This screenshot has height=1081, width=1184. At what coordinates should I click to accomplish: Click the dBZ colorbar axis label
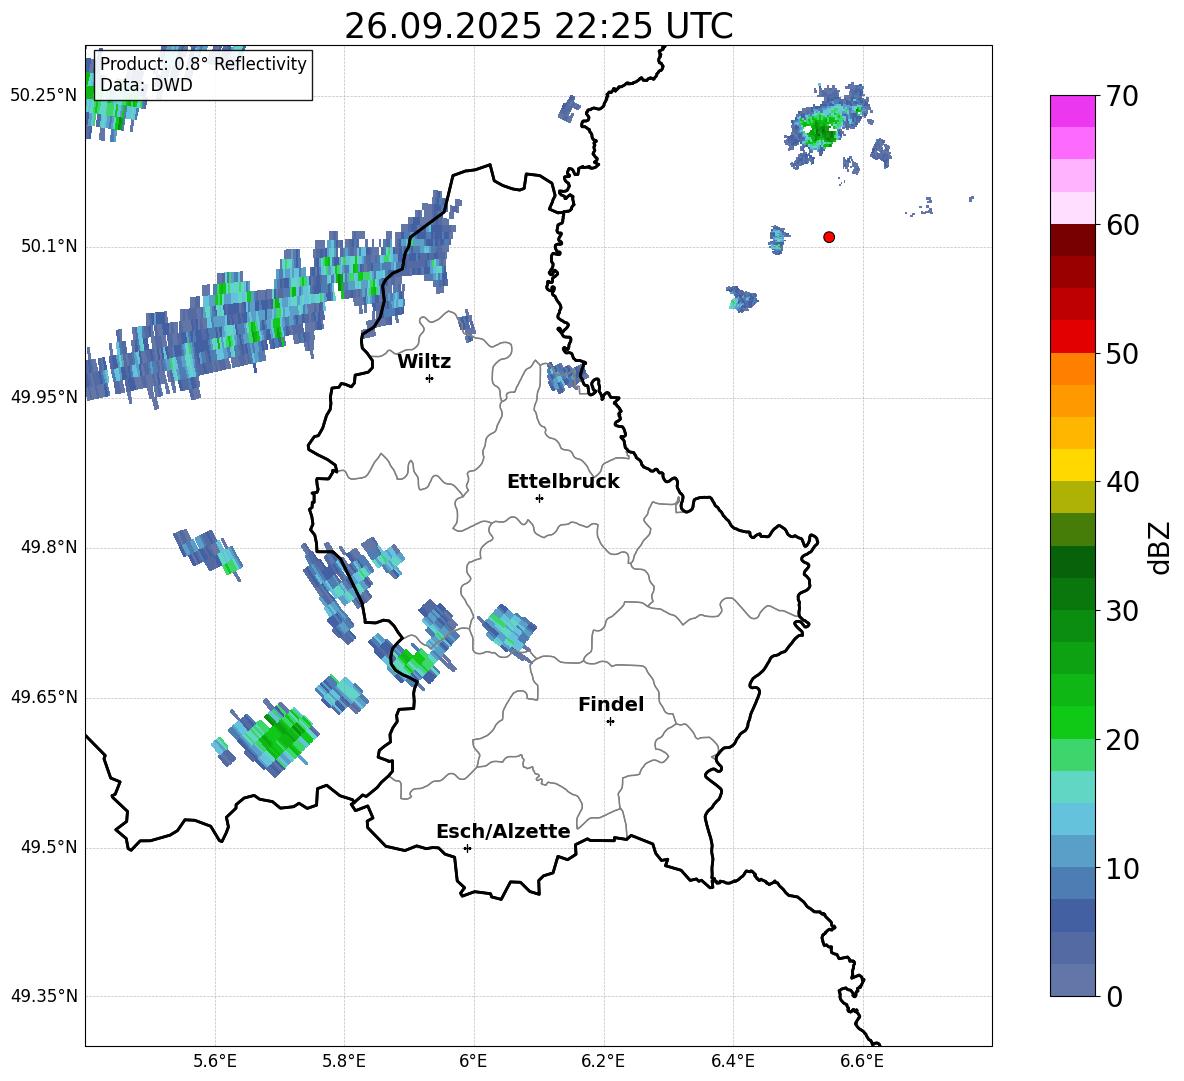click(x=1161, y=547)
